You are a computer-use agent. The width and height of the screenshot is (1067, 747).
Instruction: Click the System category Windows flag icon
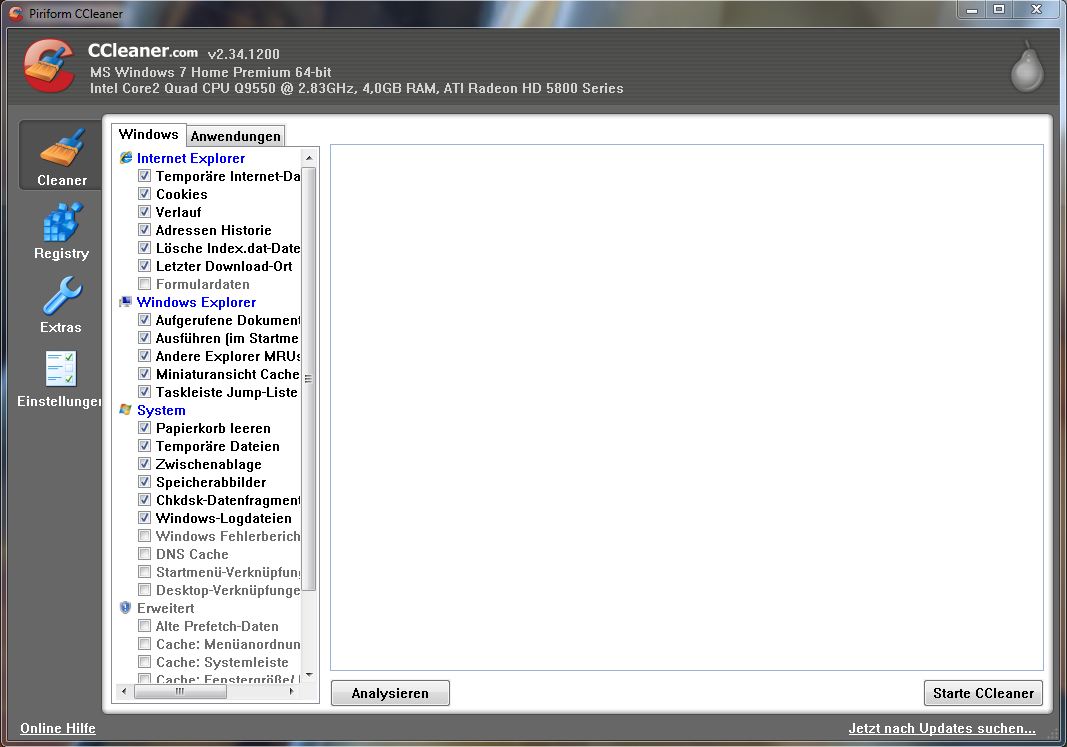(126, 410)
